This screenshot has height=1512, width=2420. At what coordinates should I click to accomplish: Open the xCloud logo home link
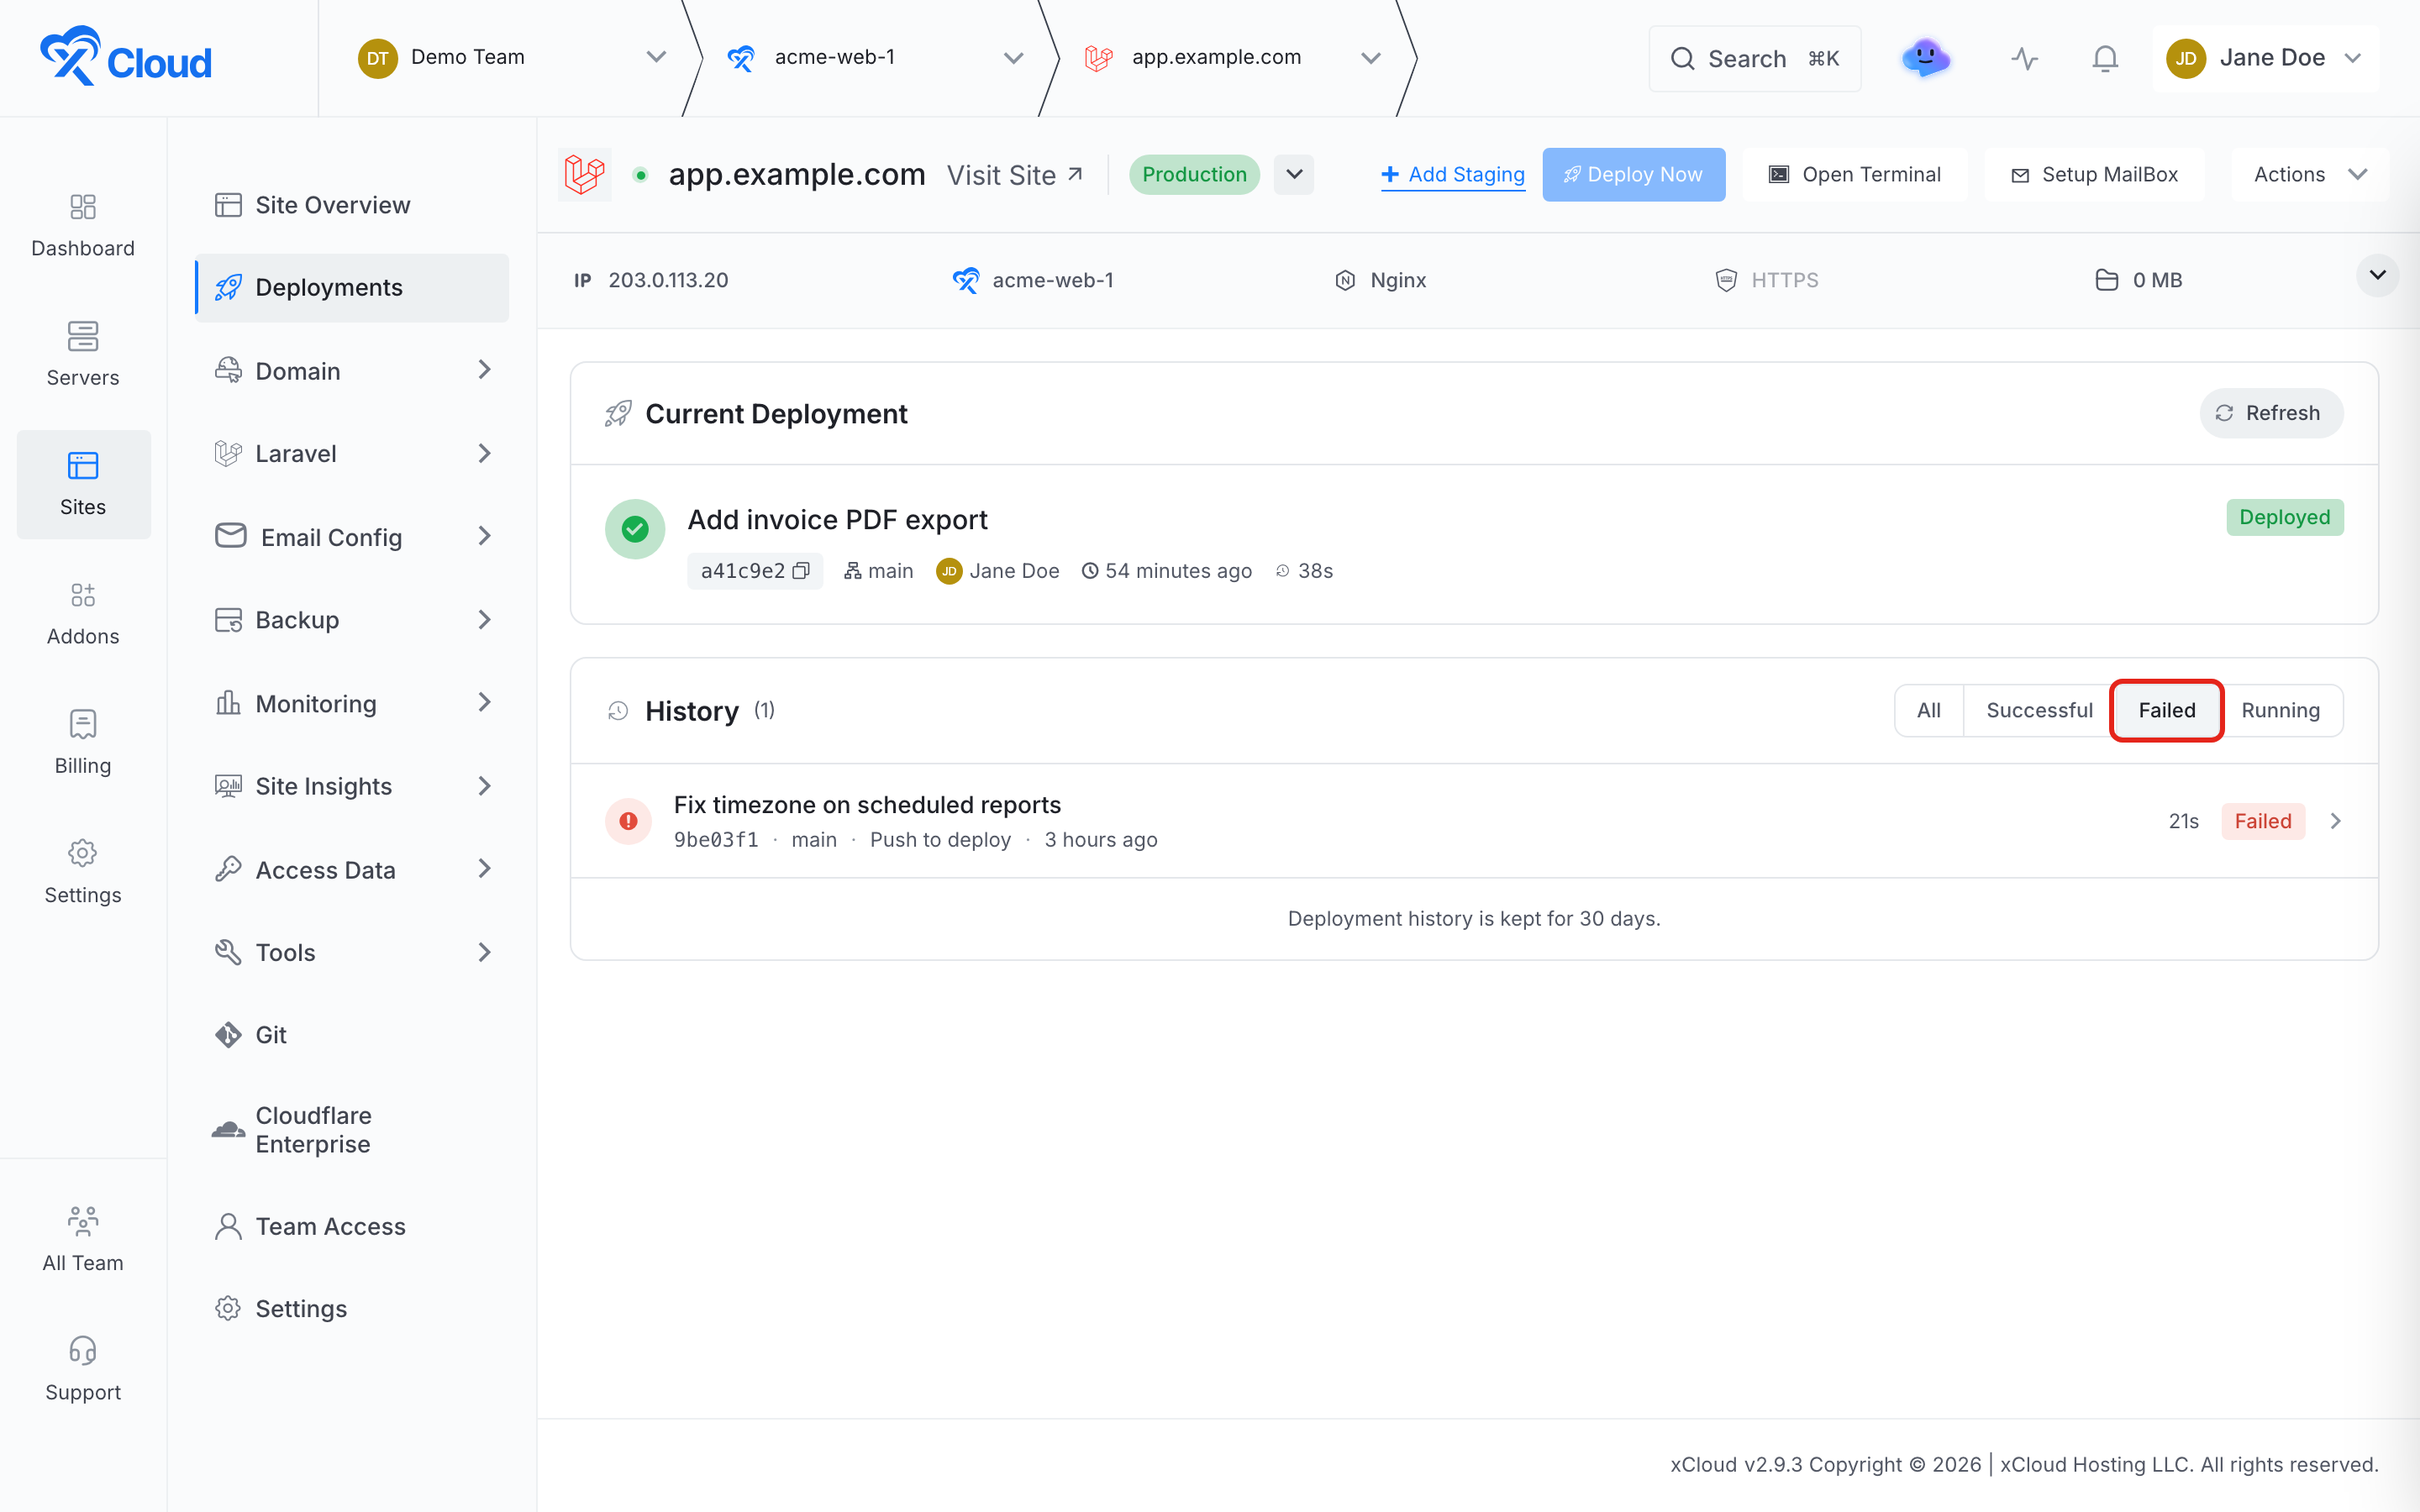[126, 57]
